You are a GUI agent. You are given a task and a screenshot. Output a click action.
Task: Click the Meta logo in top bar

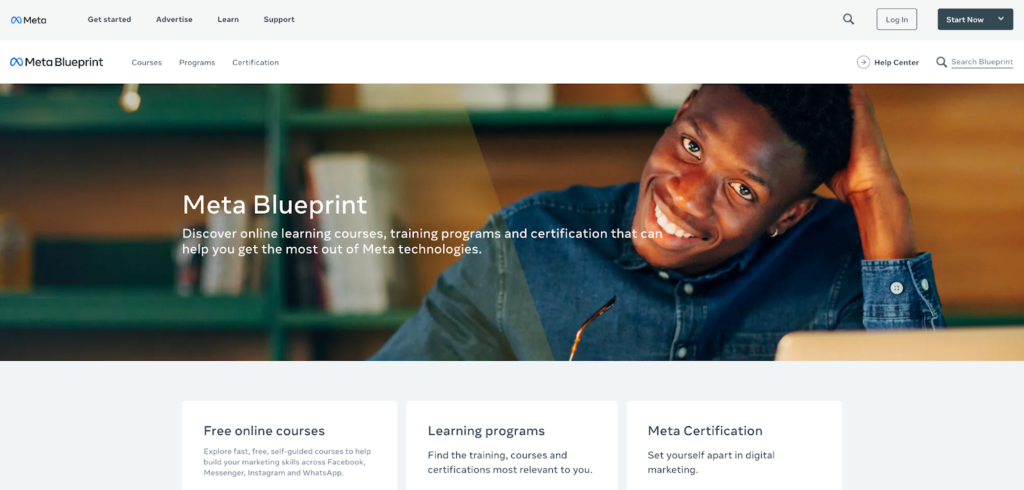pos(29,20)
